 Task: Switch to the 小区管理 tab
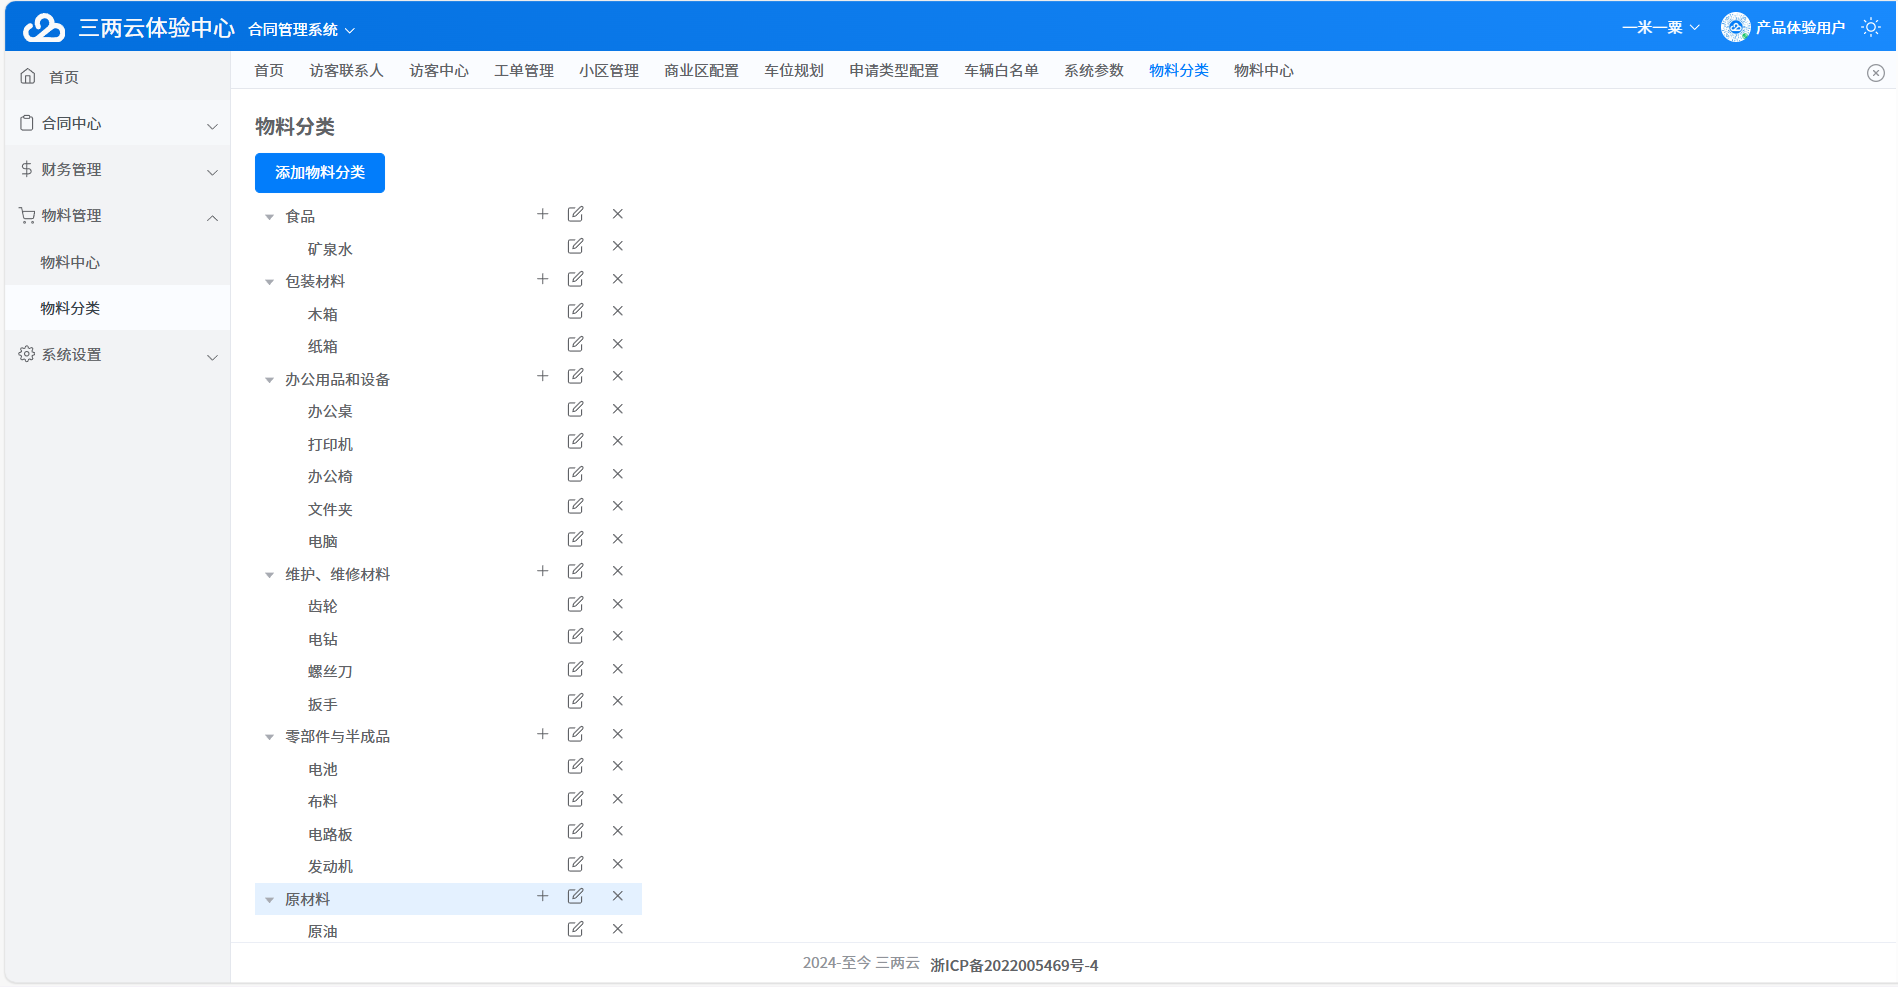click(609, 71)
